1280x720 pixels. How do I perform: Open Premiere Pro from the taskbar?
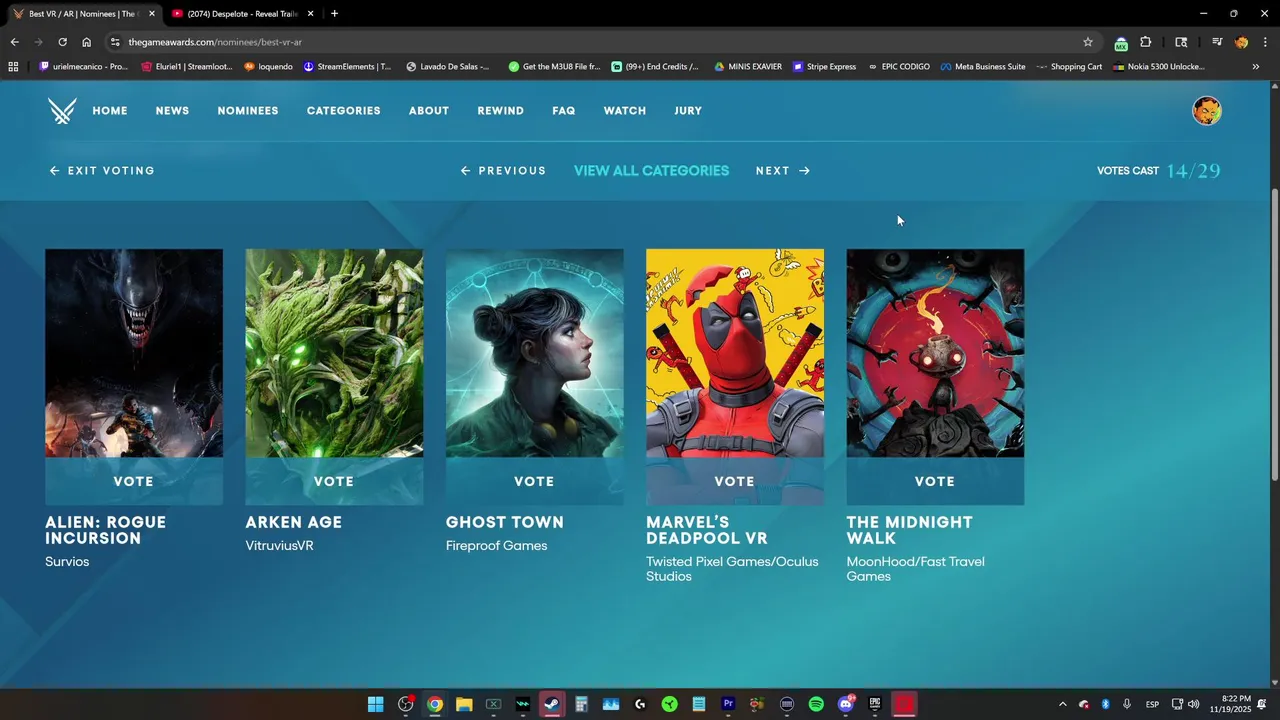pyautogui.click(x=728, y=704)
